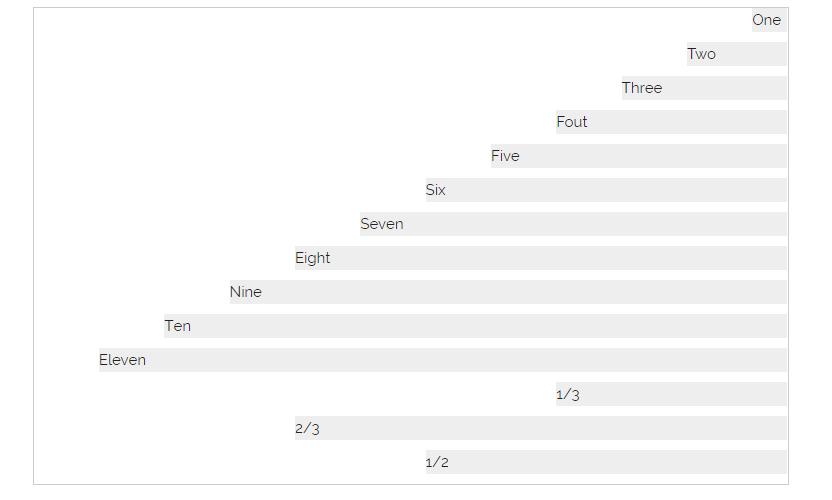This screenshot has height=500, width=832.
Task: Click the word "Eleven" text
Action: (x=122, y=360)
